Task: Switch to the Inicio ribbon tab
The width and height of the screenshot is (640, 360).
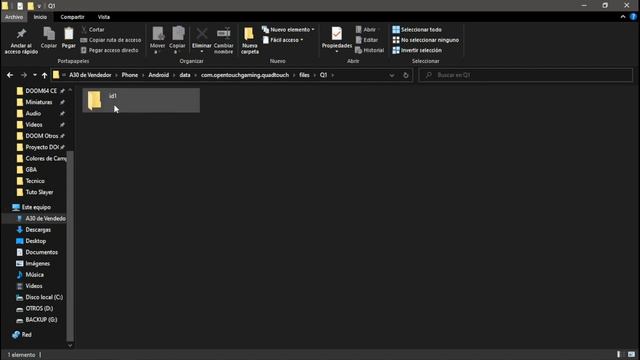Action: click(40, 17)
